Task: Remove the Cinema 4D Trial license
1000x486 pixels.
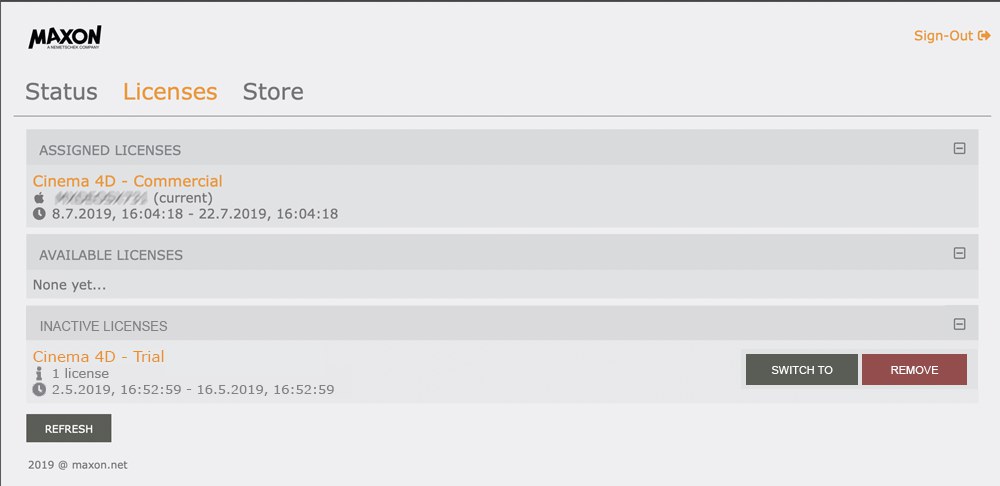Action: click(914, 370)
